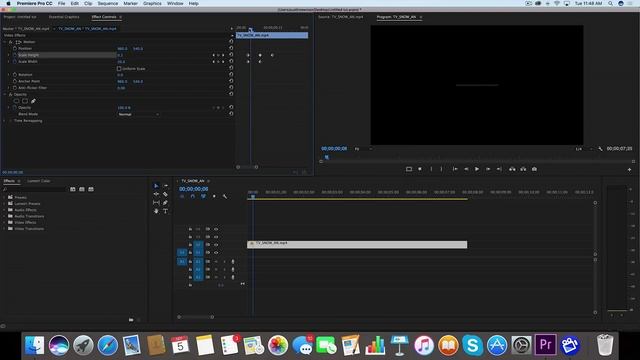Viewport: 640px width, 360px height.
Task: Select TV_SNOW clip on the timeline
Action: [x=357, y=244]
